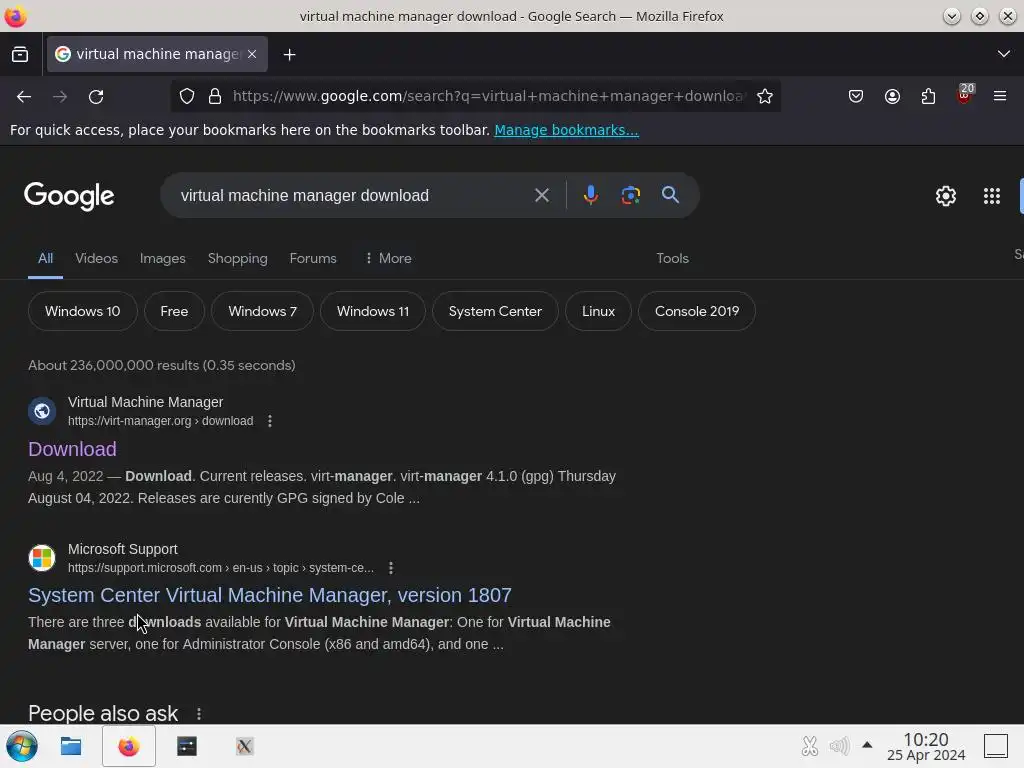Viewport: 1024px width, 768px height.
Task: Save page to Pocket
Action: pos(856,97)
